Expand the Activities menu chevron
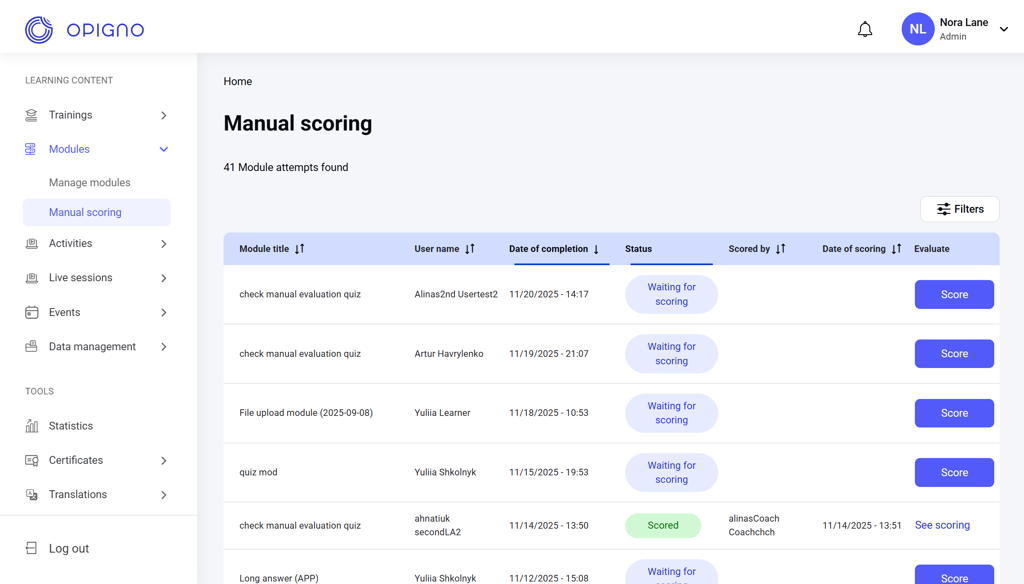This screenshot has height=584, width=1024. click(164, 244)
